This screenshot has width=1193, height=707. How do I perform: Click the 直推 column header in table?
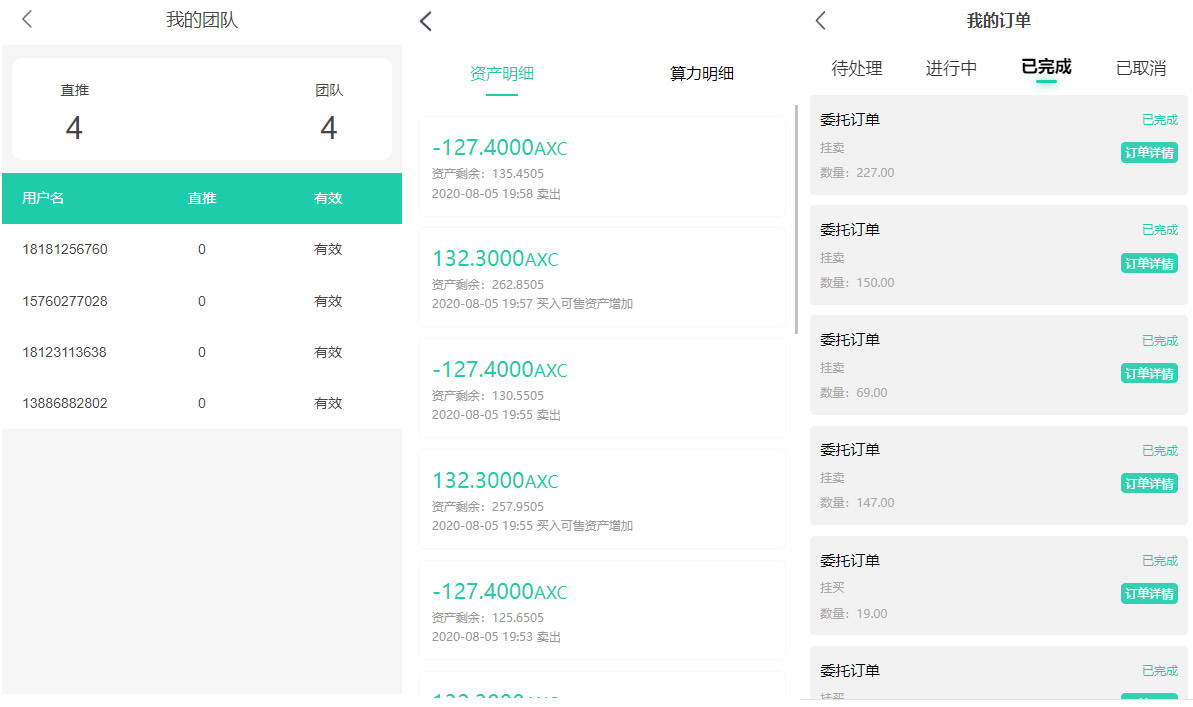[x=202, y=199]
